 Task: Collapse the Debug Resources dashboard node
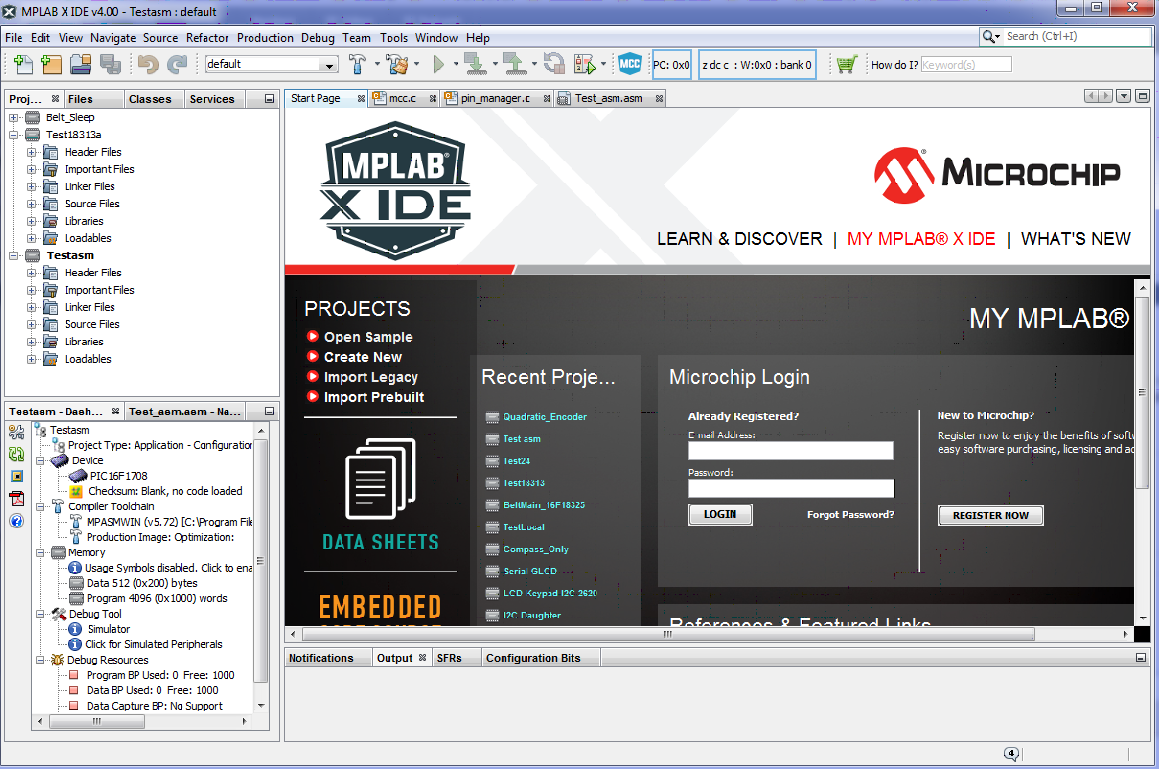coord(41,660)
